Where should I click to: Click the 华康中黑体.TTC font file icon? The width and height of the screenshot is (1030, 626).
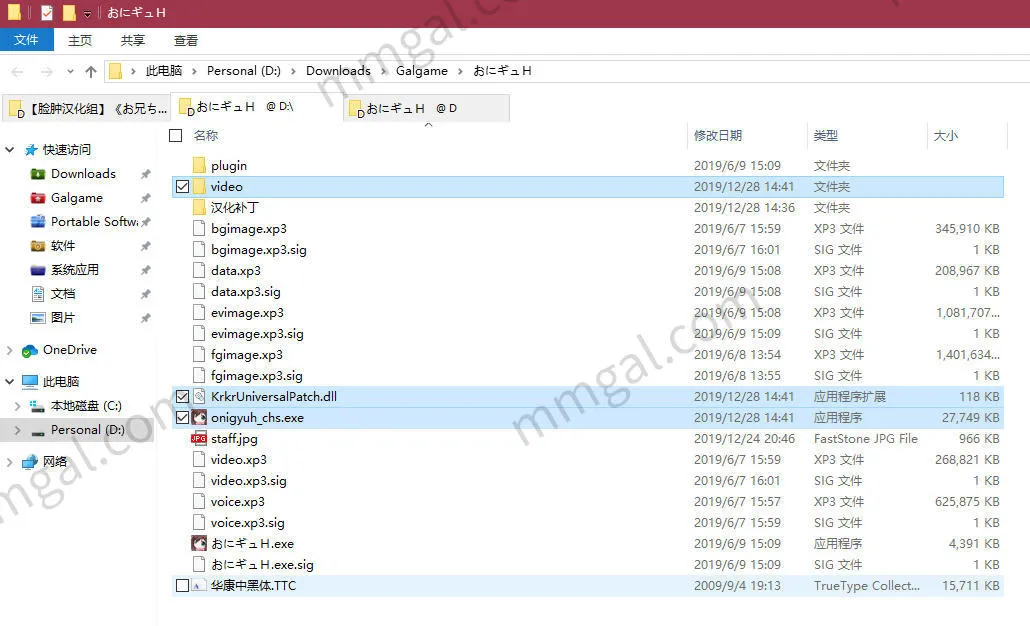pos(199,586)
